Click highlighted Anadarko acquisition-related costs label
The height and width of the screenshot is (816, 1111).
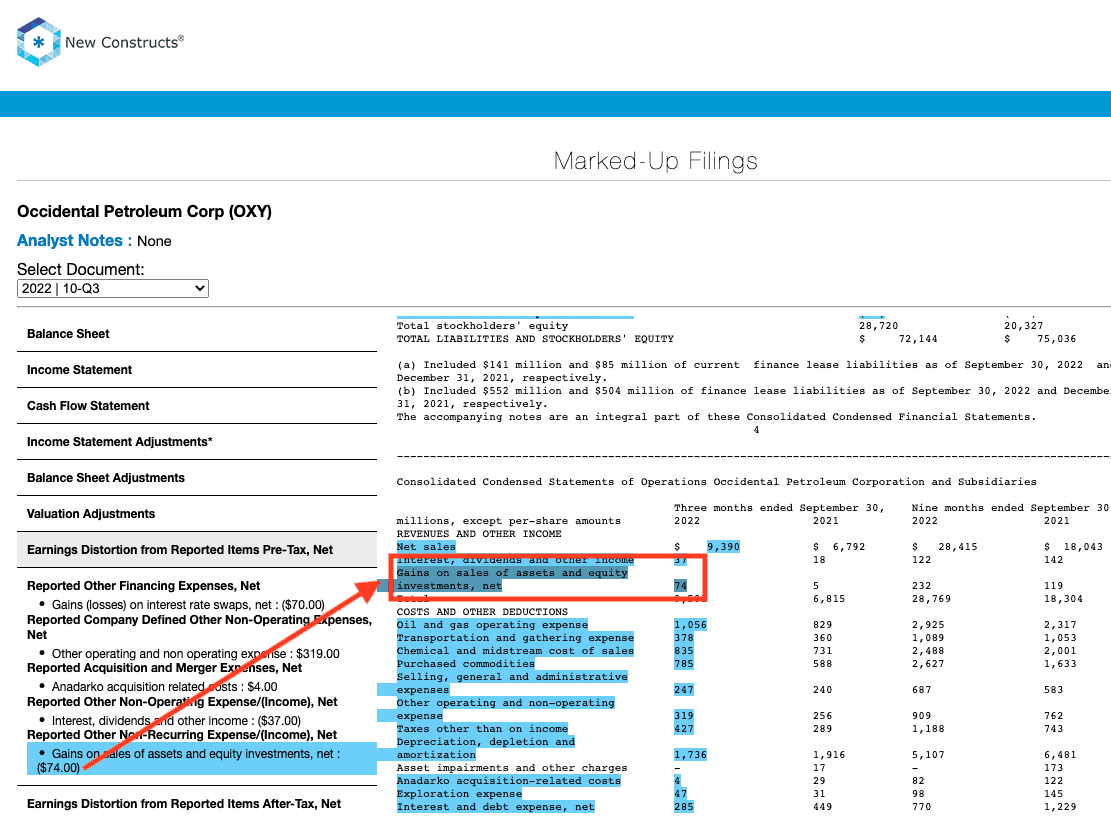[508, 781]
